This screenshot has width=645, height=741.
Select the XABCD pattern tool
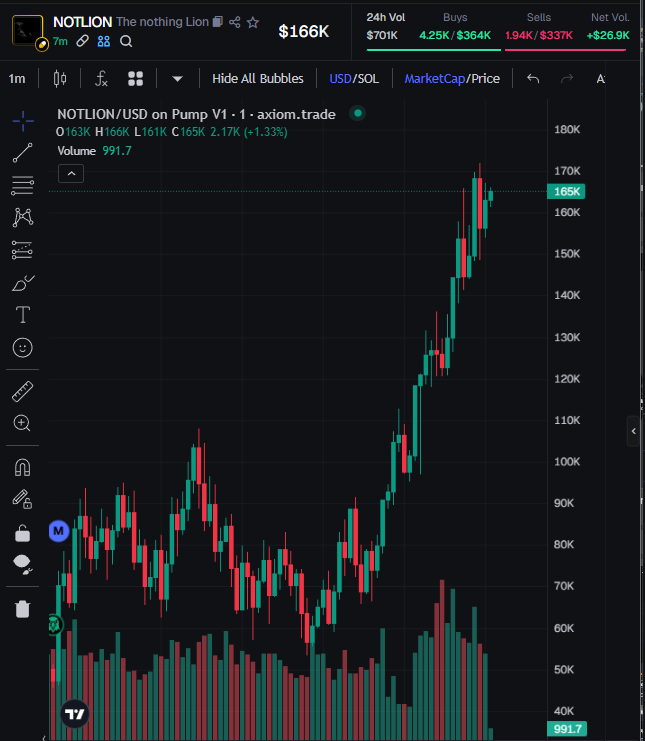point(23,217)
